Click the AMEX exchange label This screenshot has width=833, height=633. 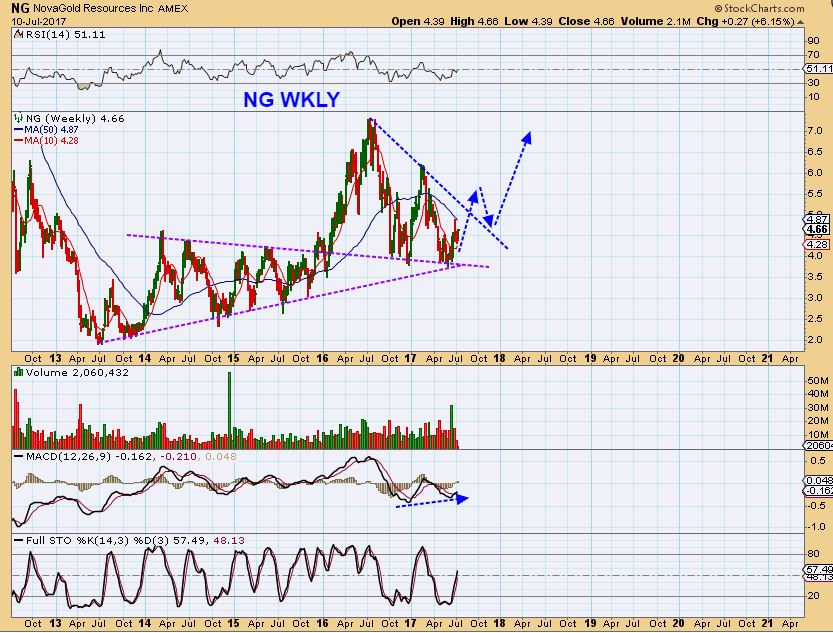[173, 8]
